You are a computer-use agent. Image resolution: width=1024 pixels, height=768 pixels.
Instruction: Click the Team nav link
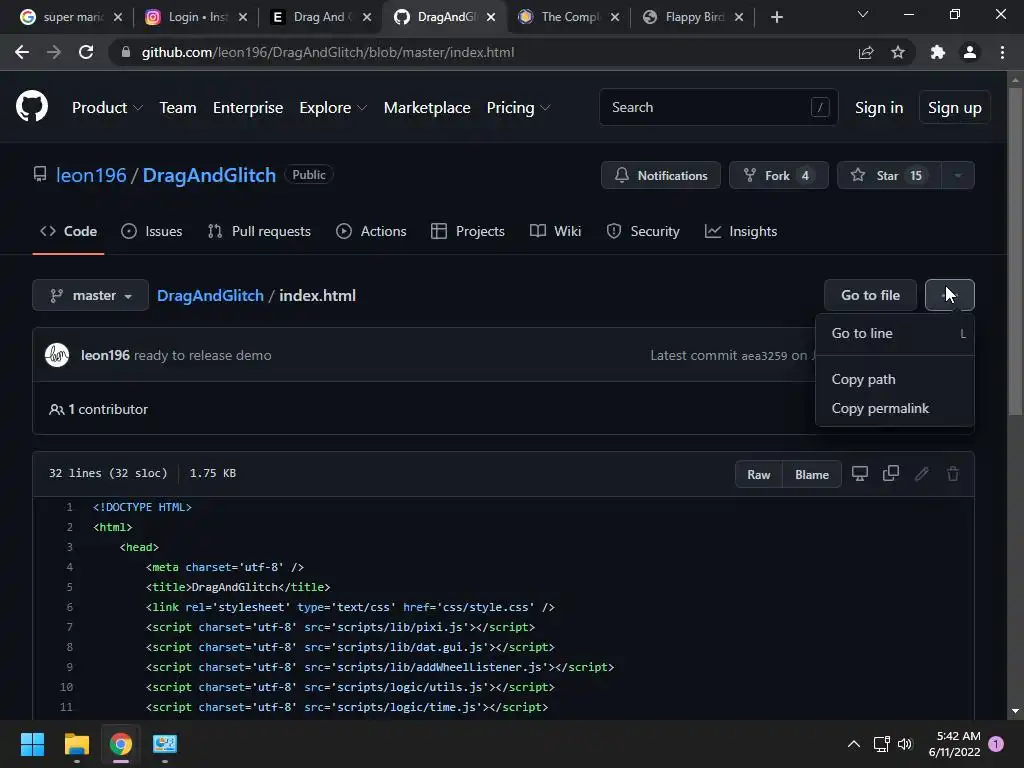point(178,108)
